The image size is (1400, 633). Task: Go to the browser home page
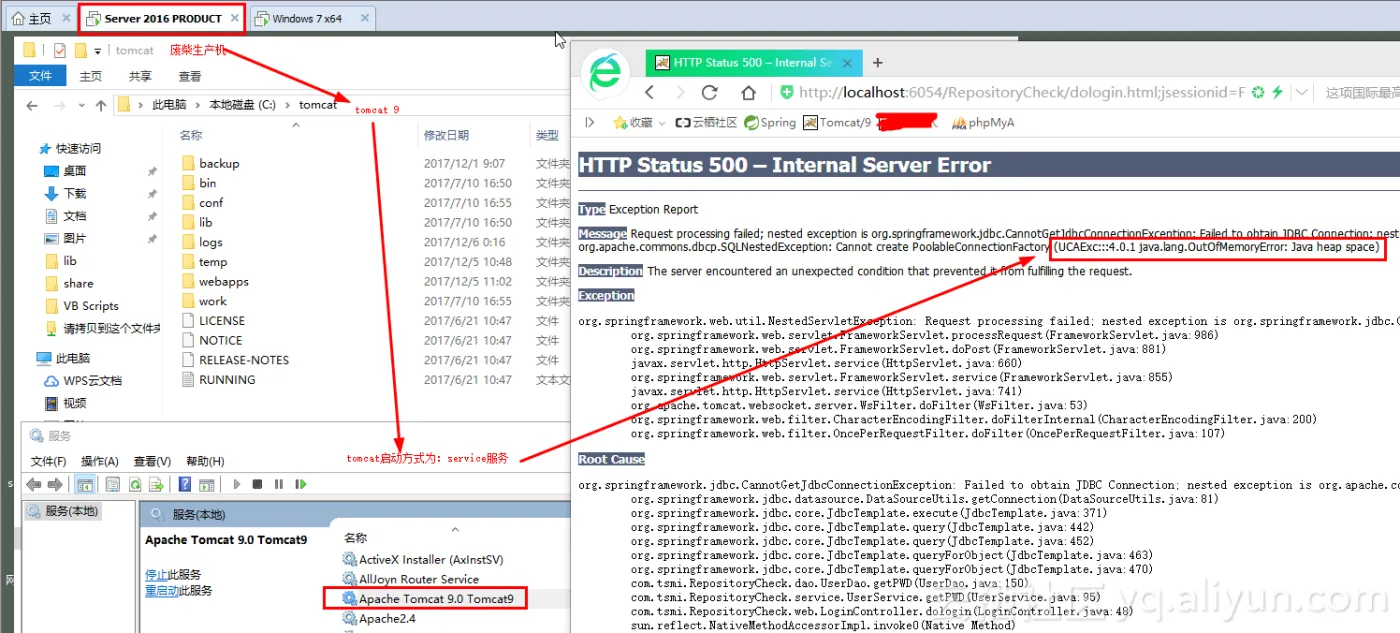click(x=748, y=93)
